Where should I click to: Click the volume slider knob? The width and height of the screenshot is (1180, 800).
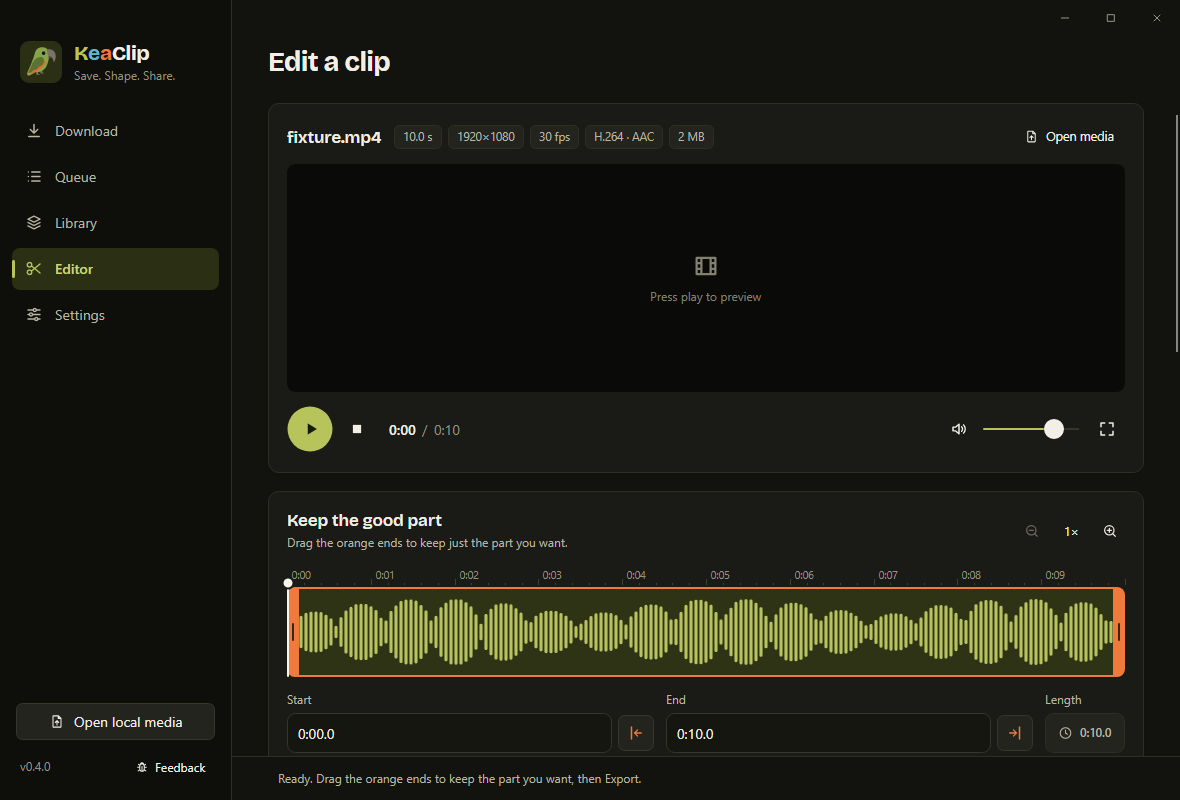[x=1054, y=429]
